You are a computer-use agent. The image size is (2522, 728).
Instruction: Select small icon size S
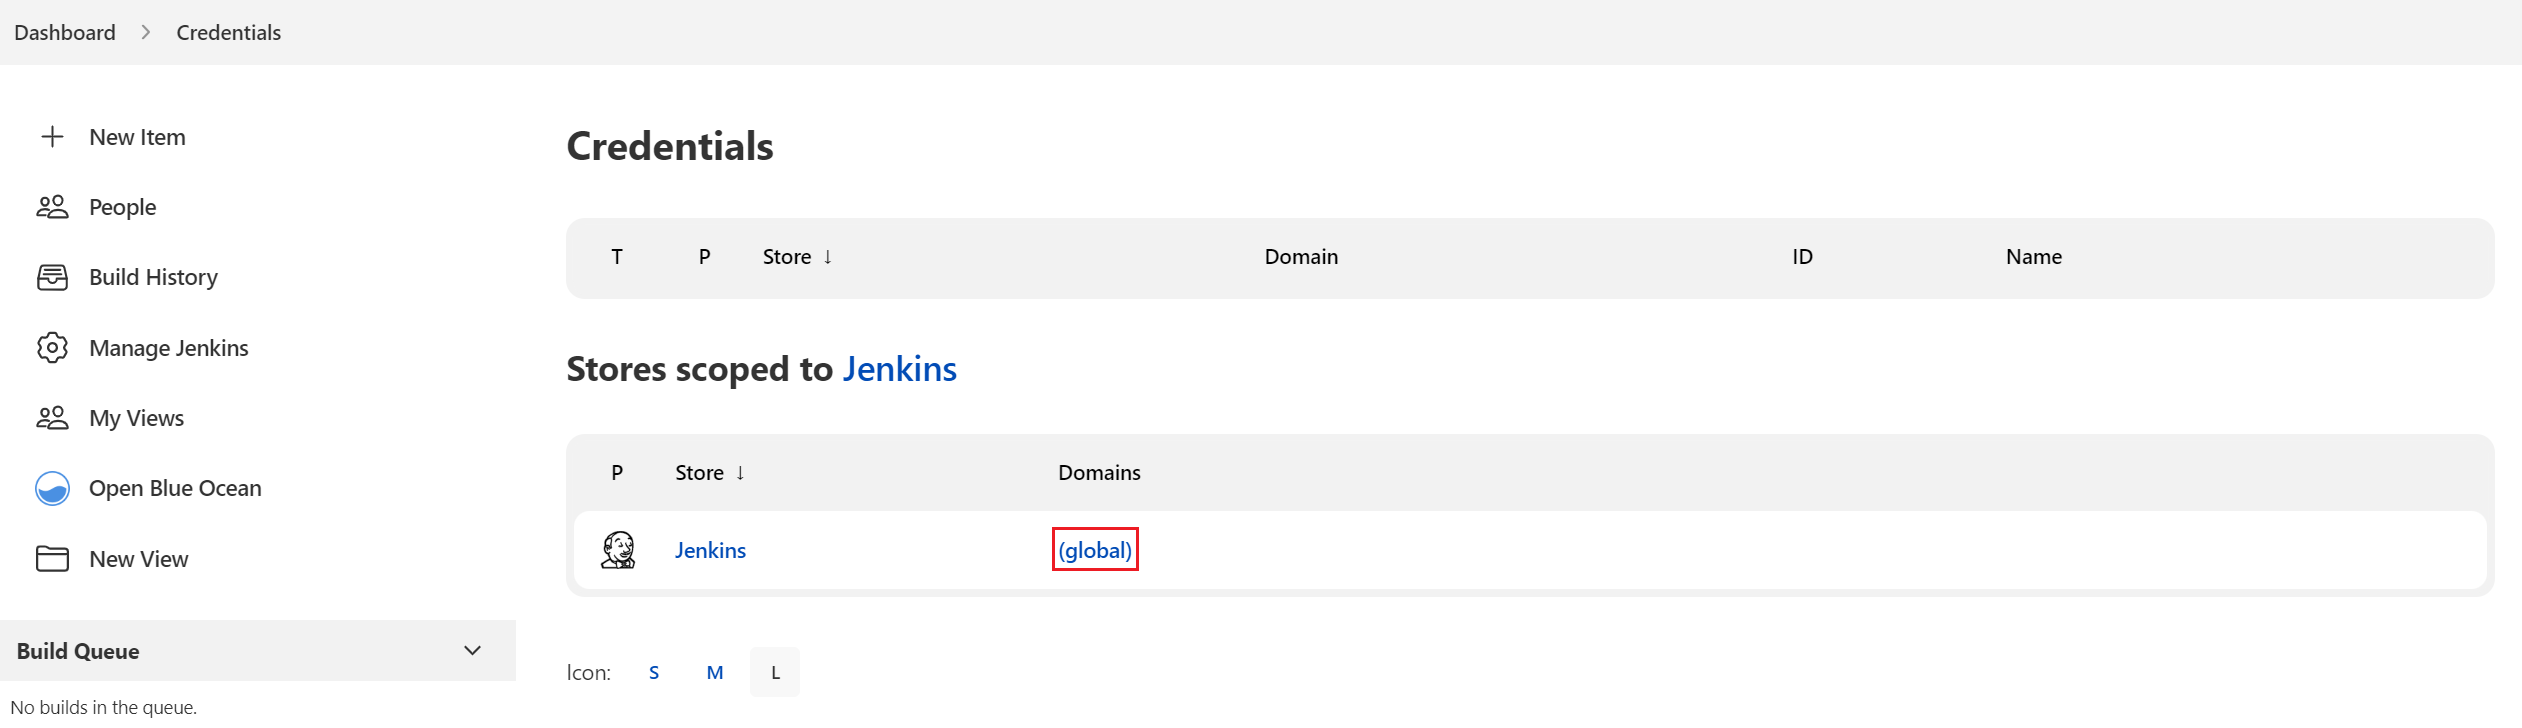pos(654,673)
